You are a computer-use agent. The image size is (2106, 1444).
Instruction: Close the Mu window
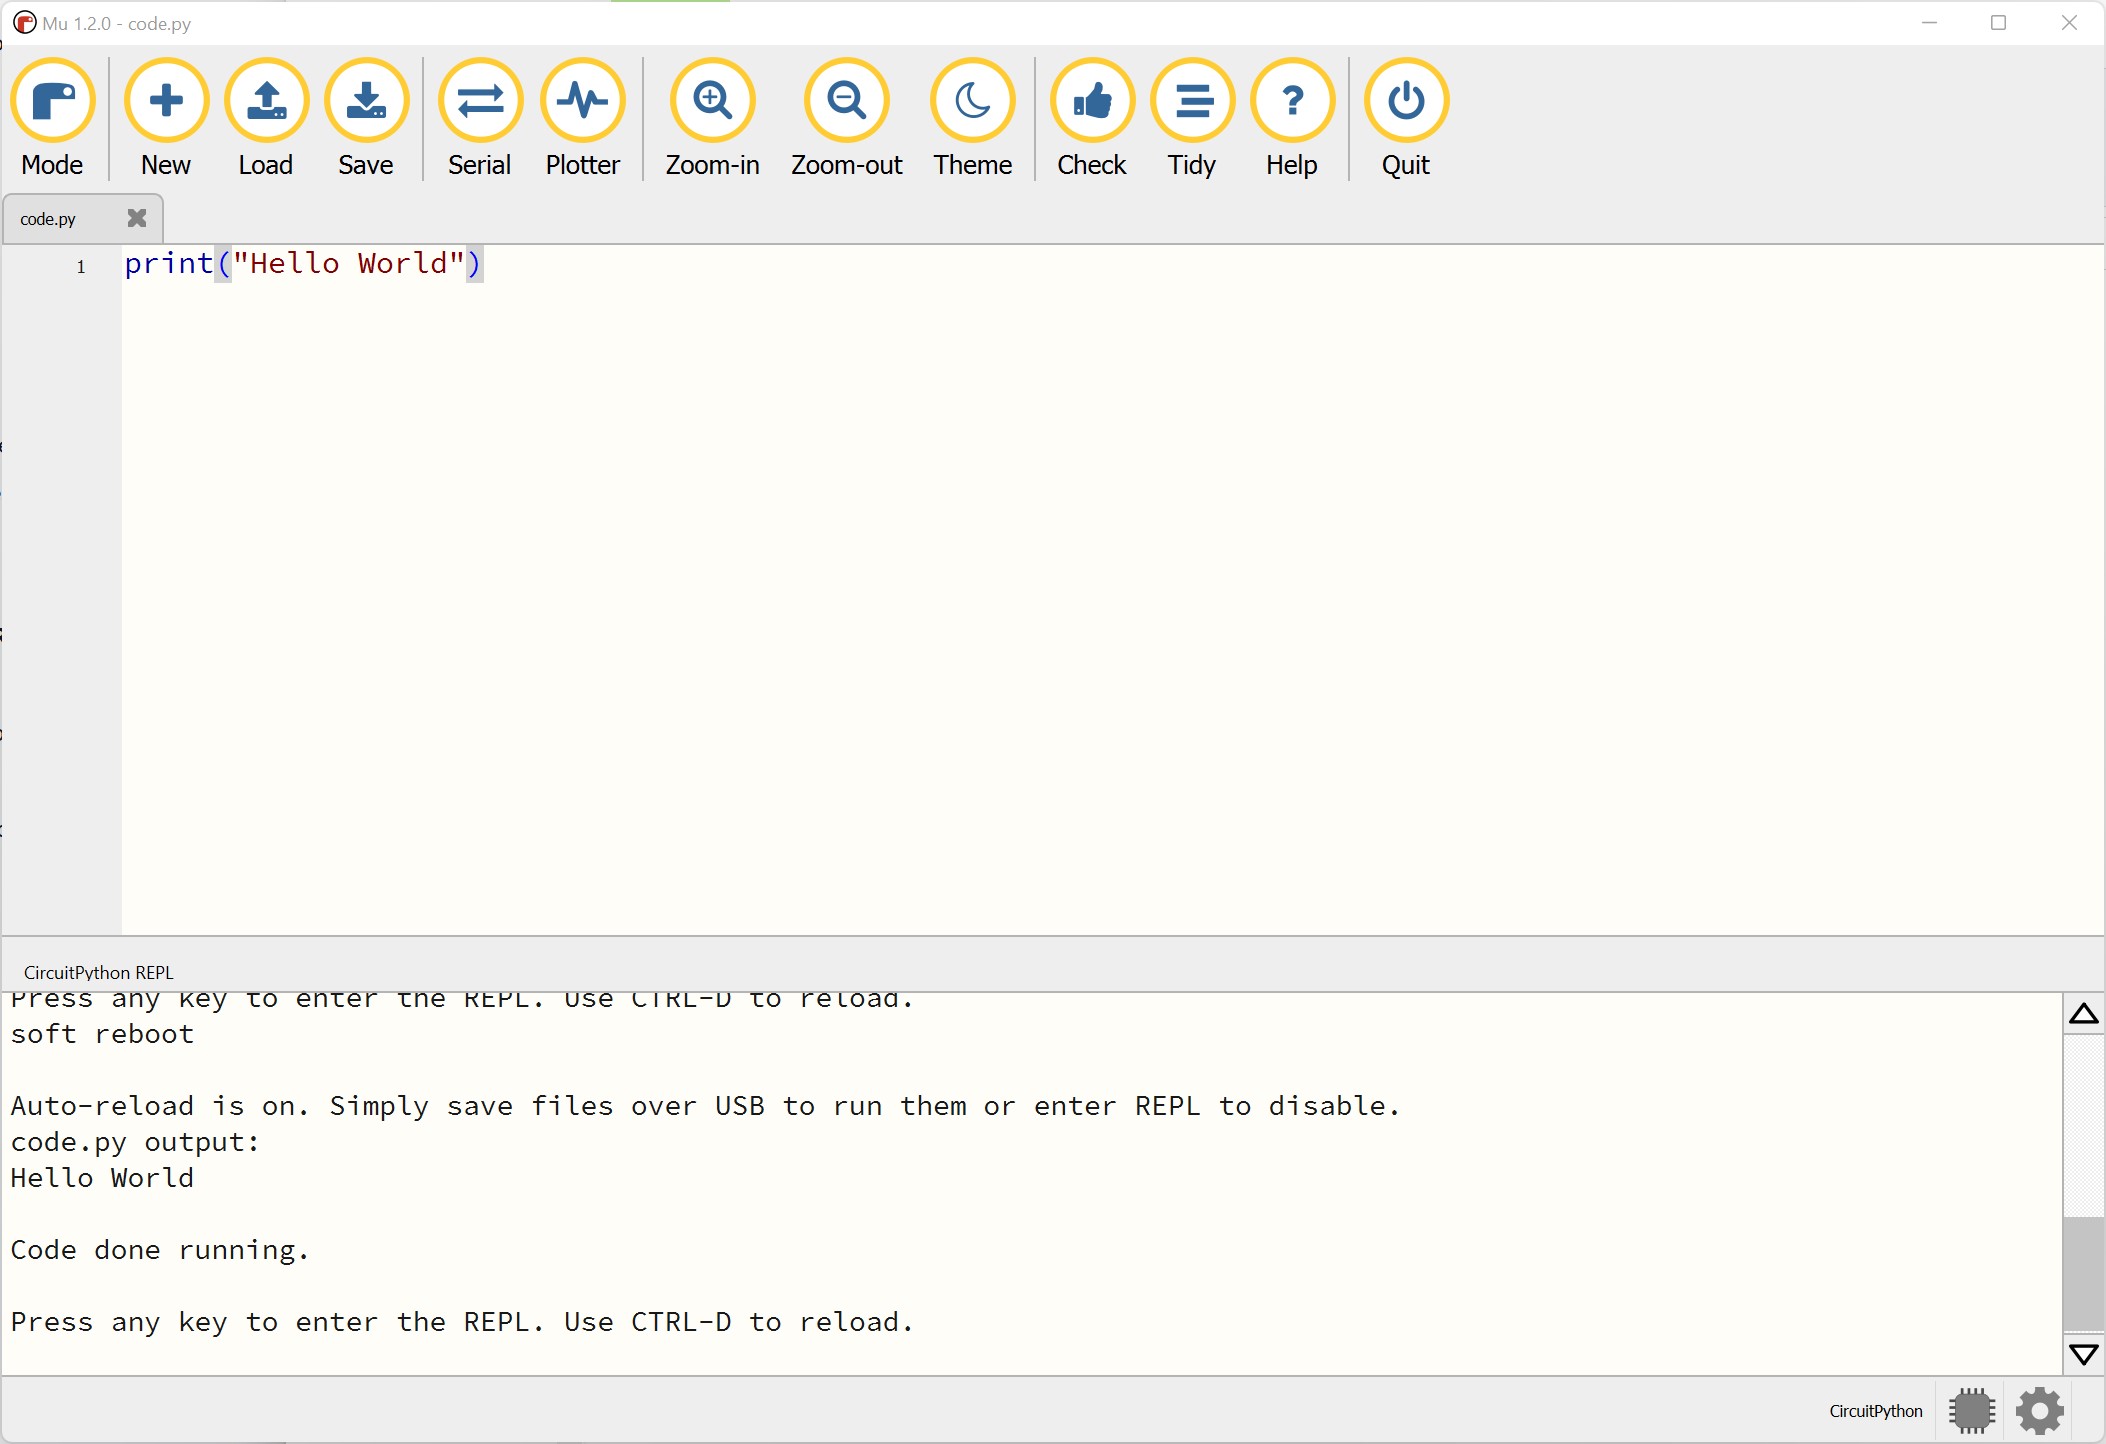[2069, 23]
